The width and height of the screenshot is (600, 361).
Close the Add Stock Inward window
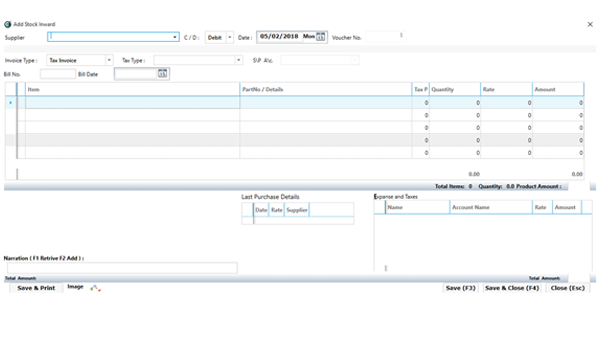pos(590,24)
